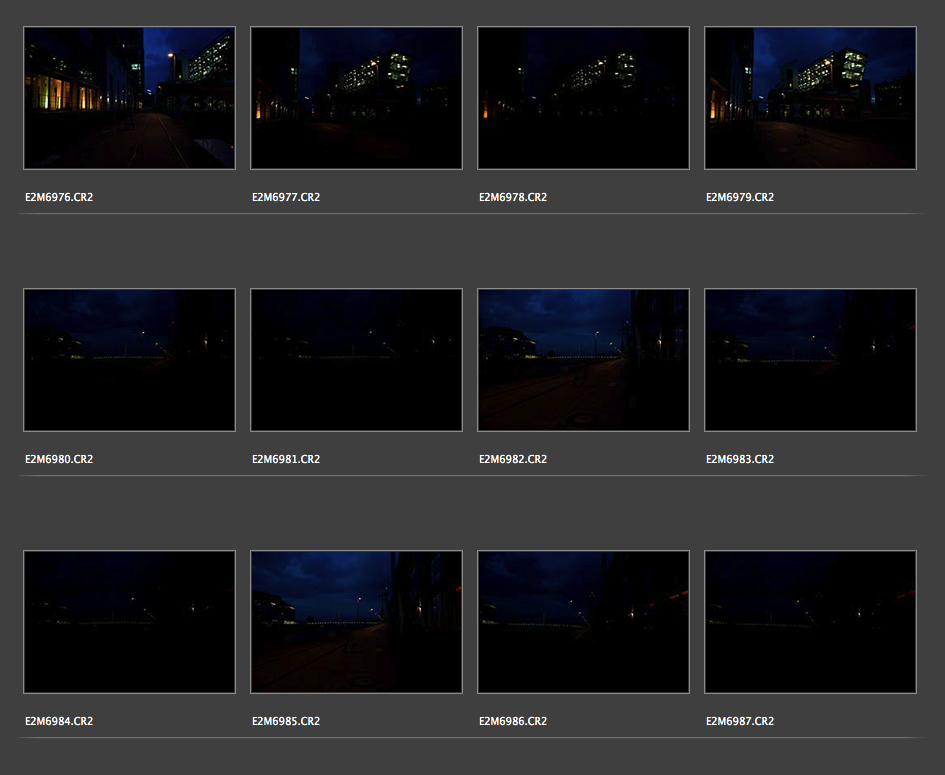The image size is (945, 775).
Task: Select the E2M6985.CR2 filename caption
Action: (286, 722)
